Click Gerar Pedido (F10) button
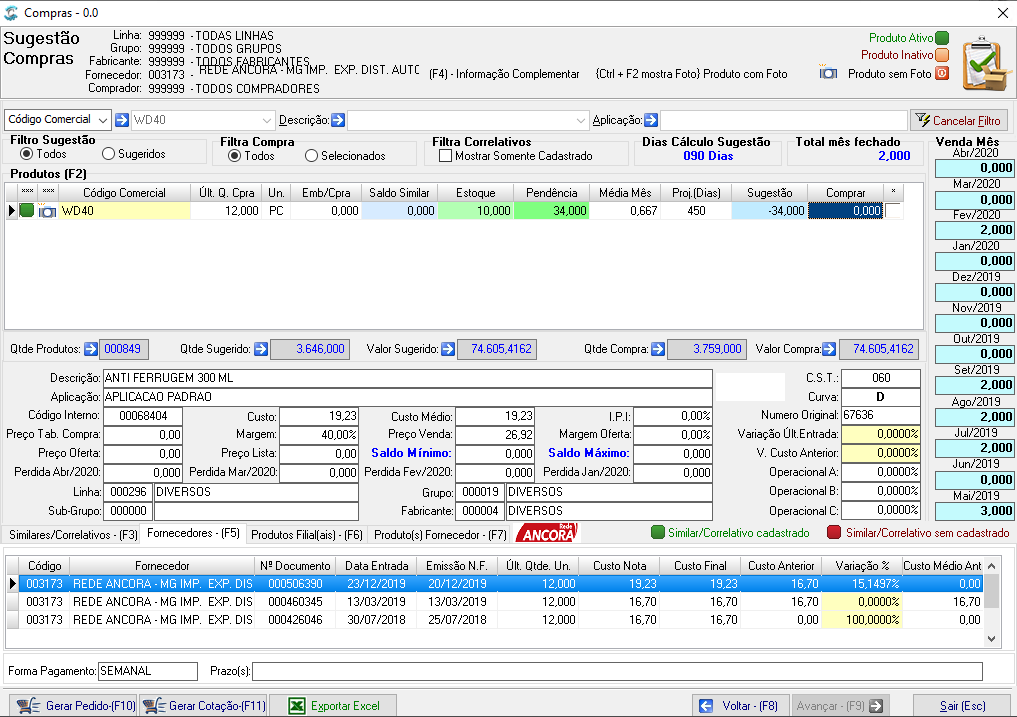 (x=74, y=706)
